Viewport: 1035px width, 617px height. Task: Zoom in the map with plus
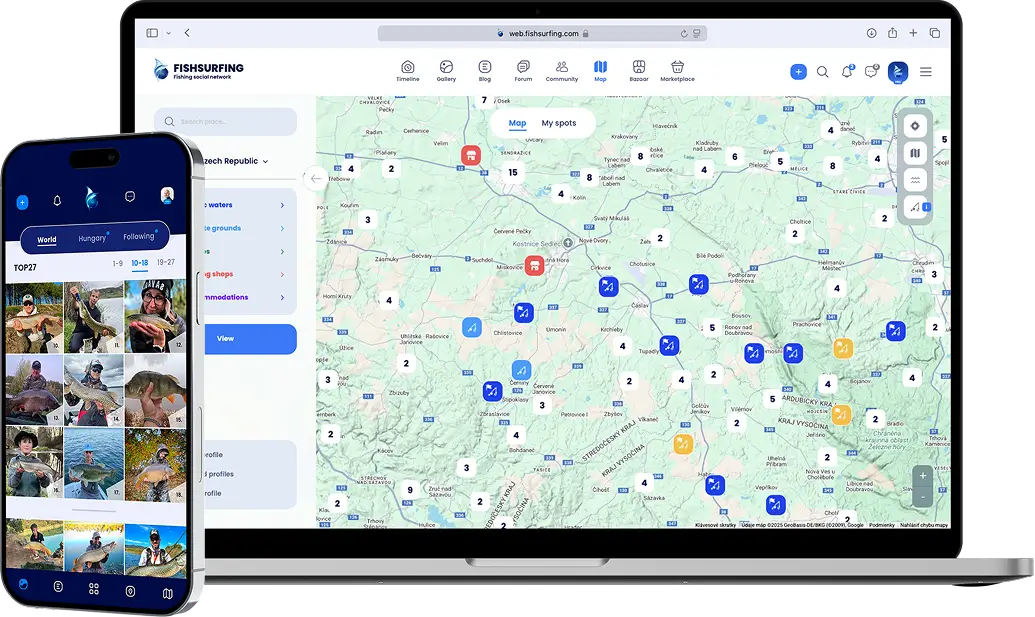click(x=922, y=475)
